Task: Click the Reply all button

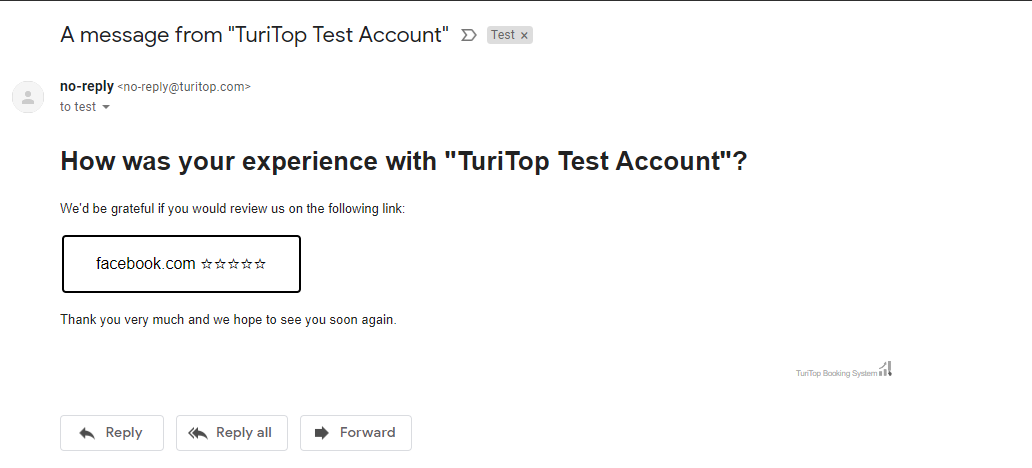Action: [x=232, y=432]
